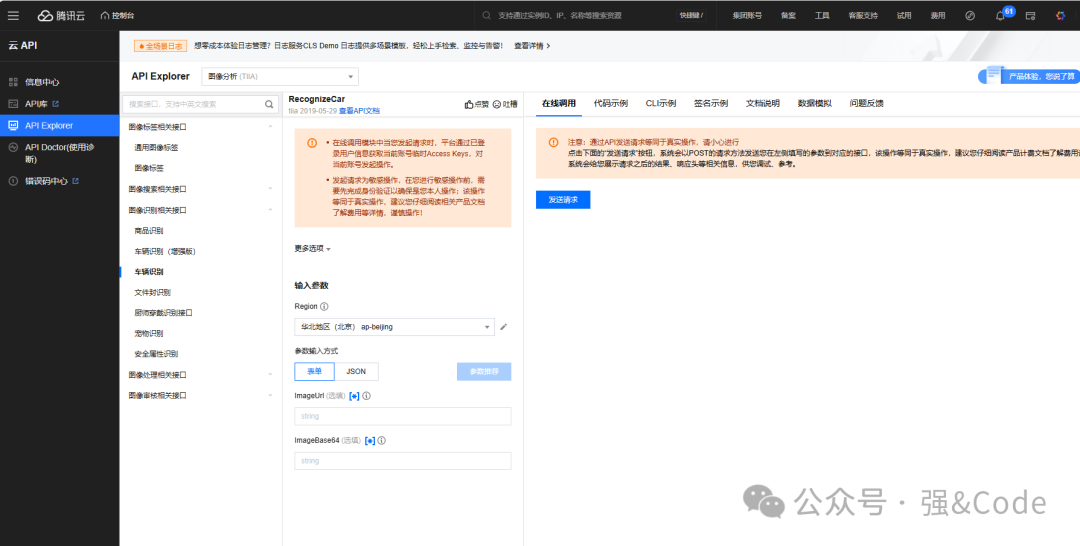Switch to the CLI示例 tab
Screen dimensions: 1080x546
661,104
